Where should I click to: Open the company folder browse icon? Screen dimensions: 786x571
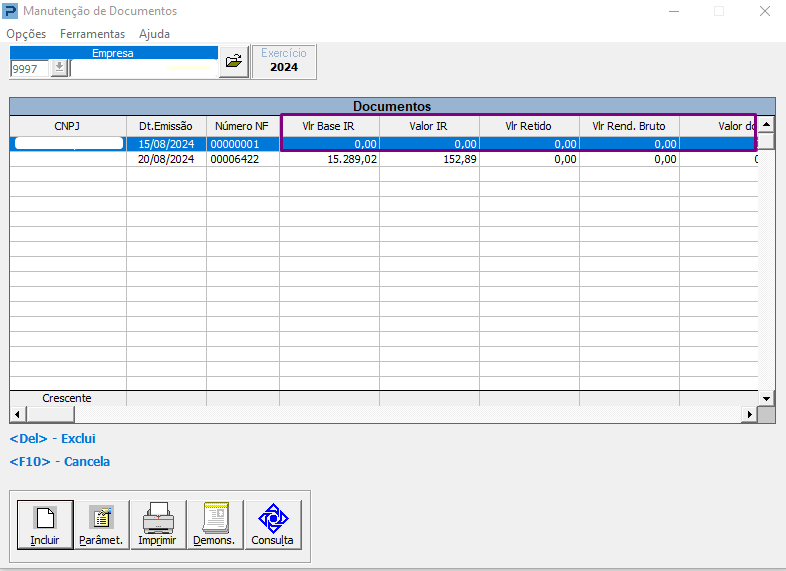[233, 61]
